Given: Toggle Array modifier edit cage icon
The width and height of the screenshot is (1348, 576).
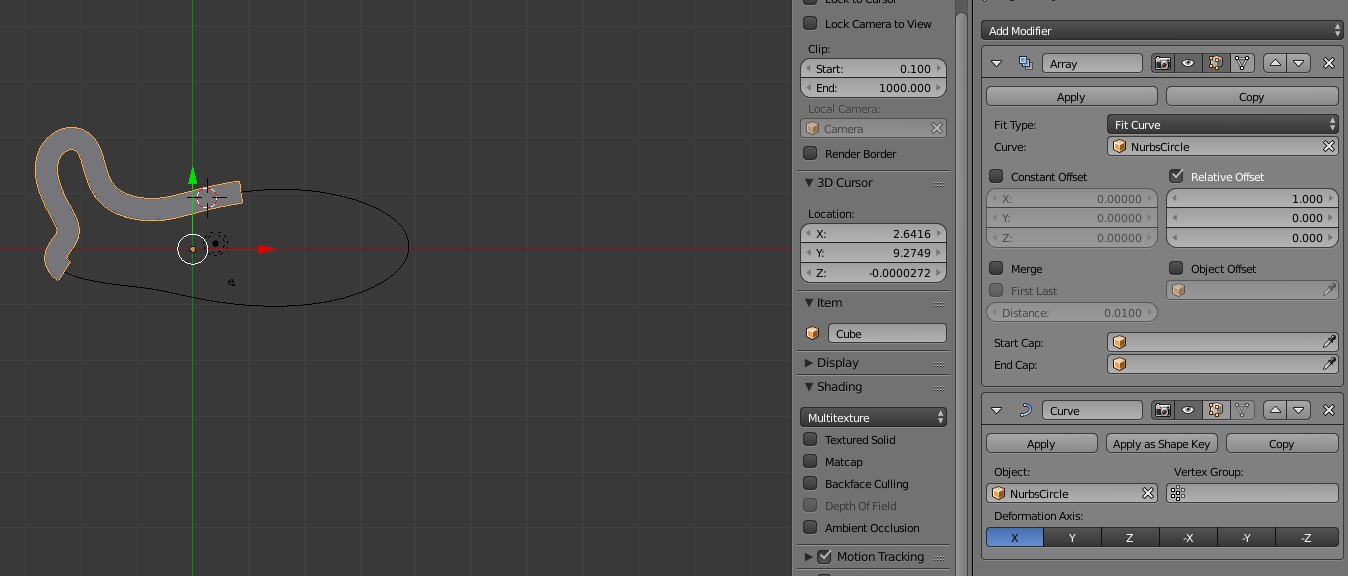Looking at the screenshot, I should 1242,63.
